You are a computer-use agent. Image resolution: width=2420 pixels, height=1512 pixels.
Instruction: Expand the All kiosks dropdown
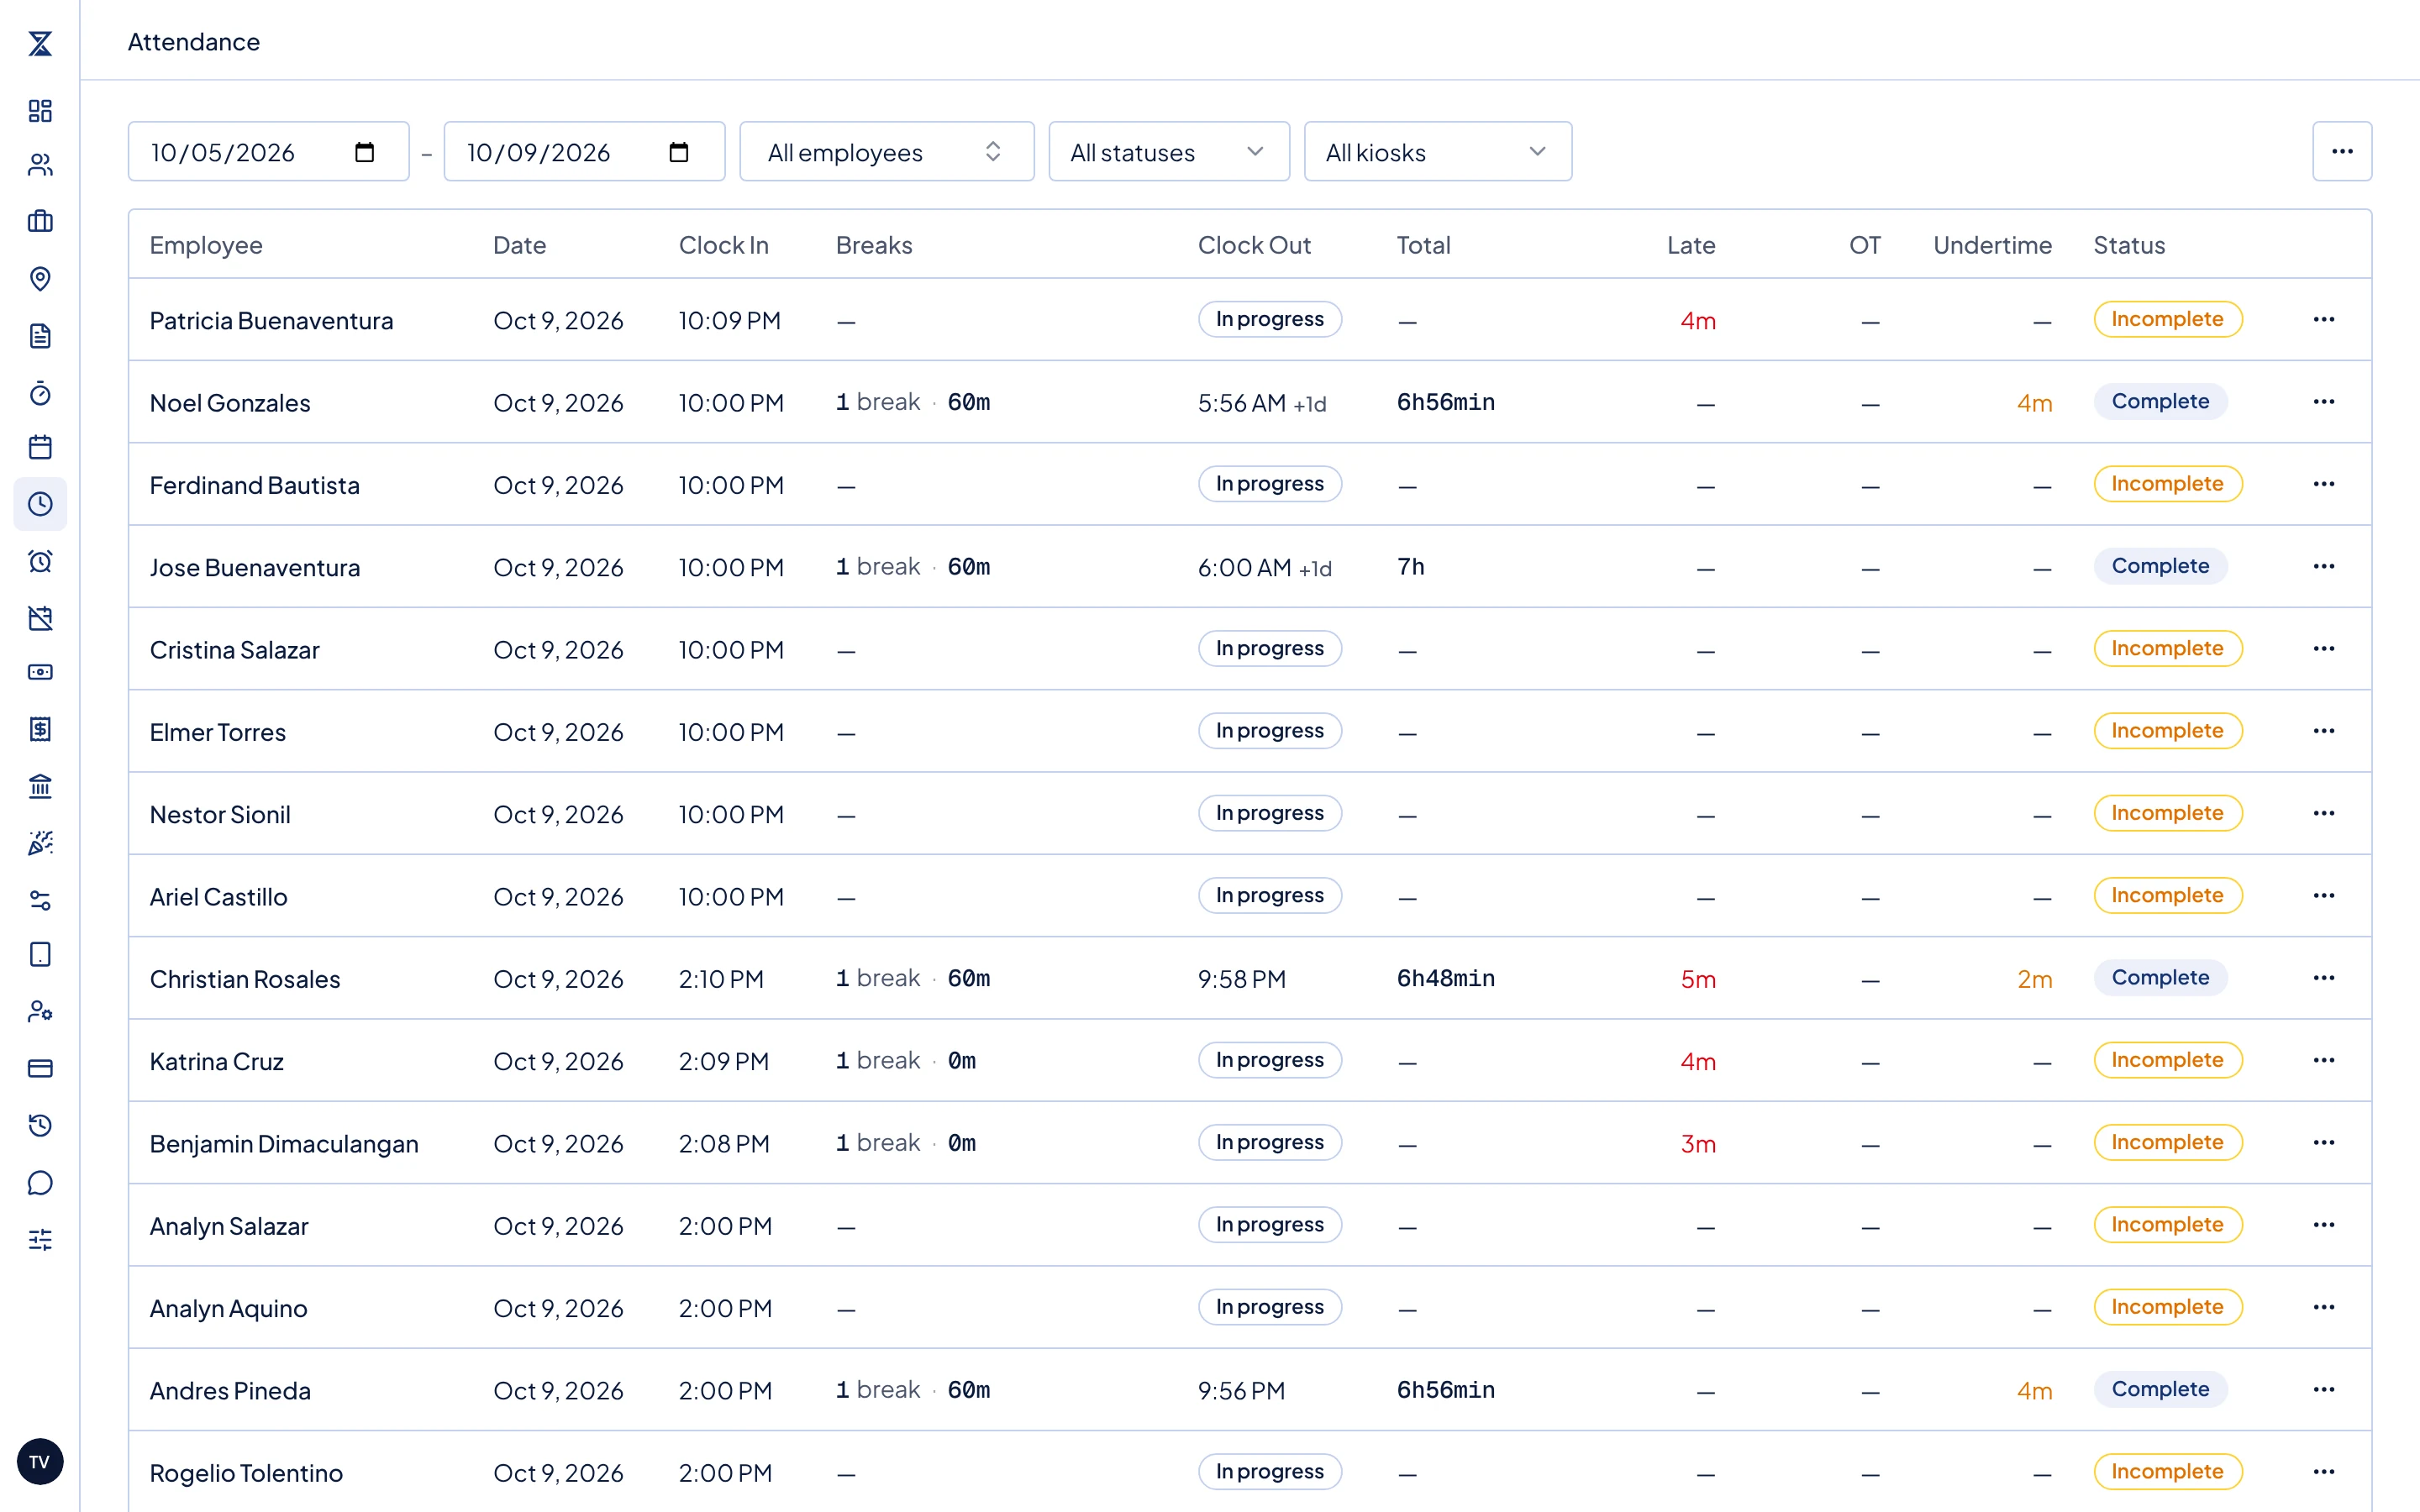pos(1437,152)
